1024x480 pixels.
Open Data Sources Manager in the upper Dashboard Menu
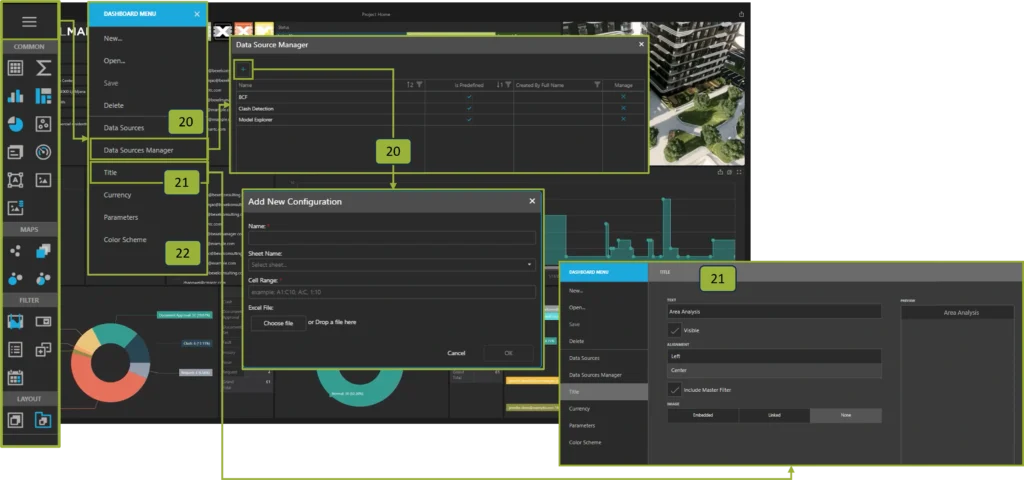pyautogui.click(x=148, y=150)
